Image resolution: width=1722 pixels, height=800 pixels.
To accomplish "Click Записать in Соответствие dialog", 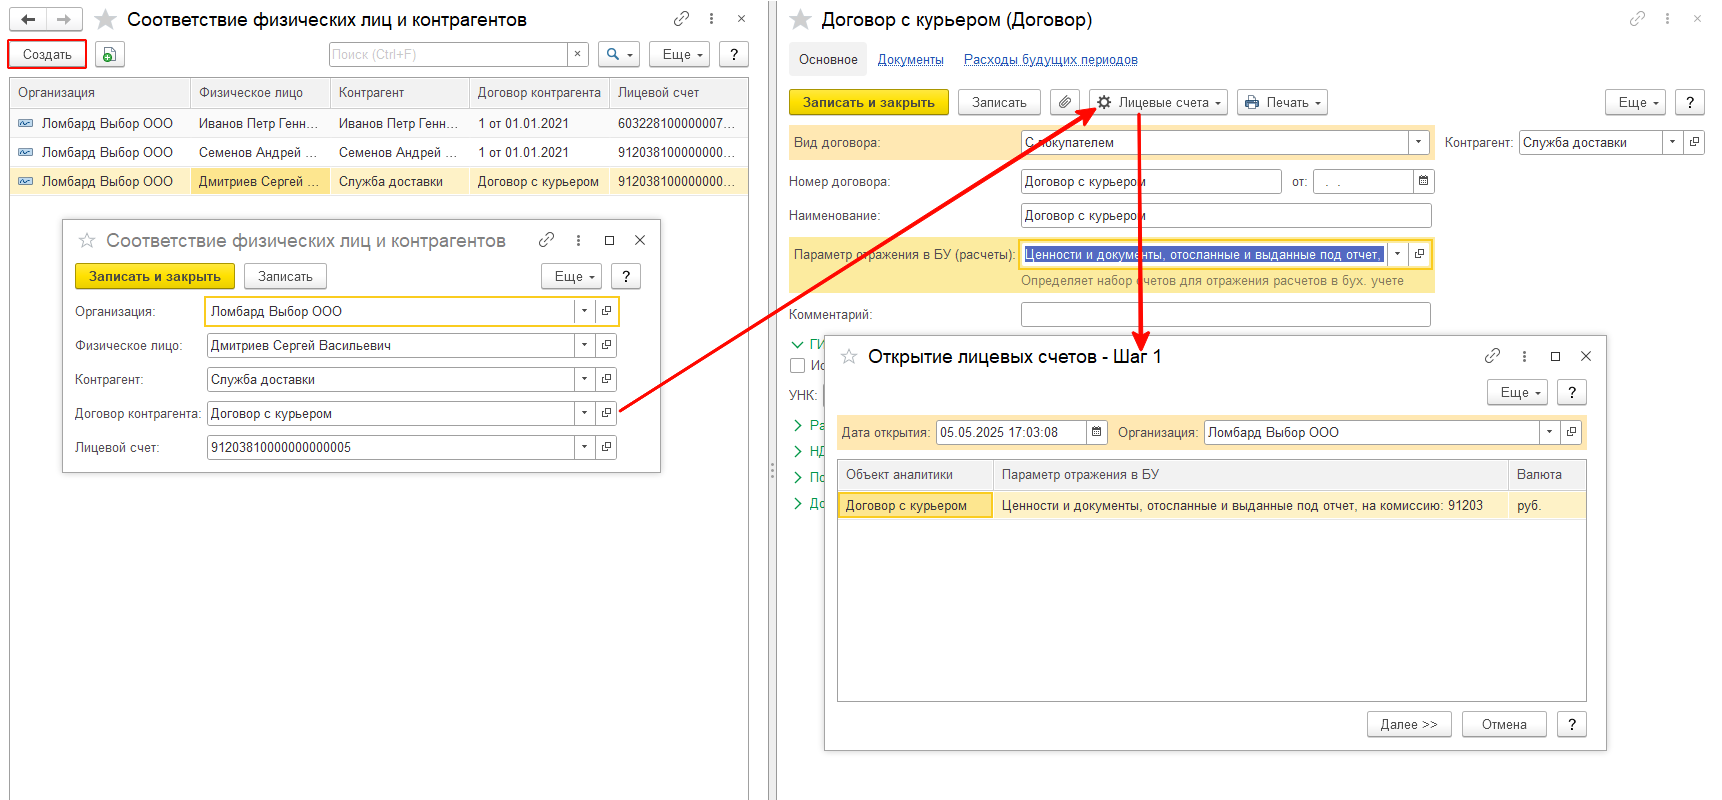I will coord(285,276).
